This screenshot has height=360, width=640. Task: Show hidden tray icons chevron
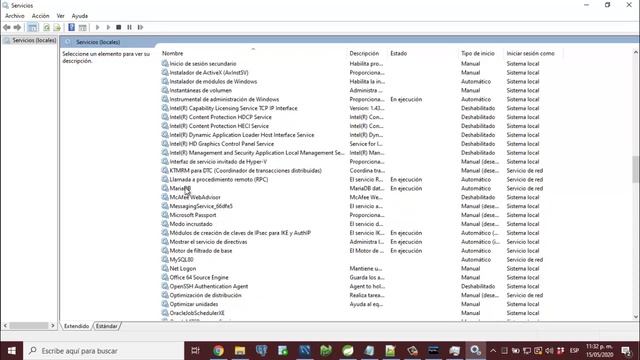(493, 351)
